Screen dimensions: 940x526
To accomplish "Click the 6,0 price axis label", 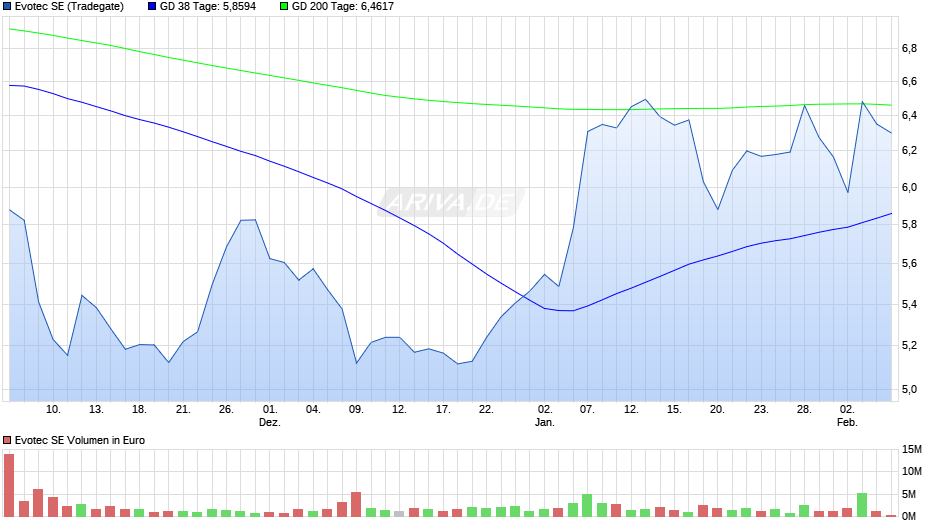I will tap(909, 187).
